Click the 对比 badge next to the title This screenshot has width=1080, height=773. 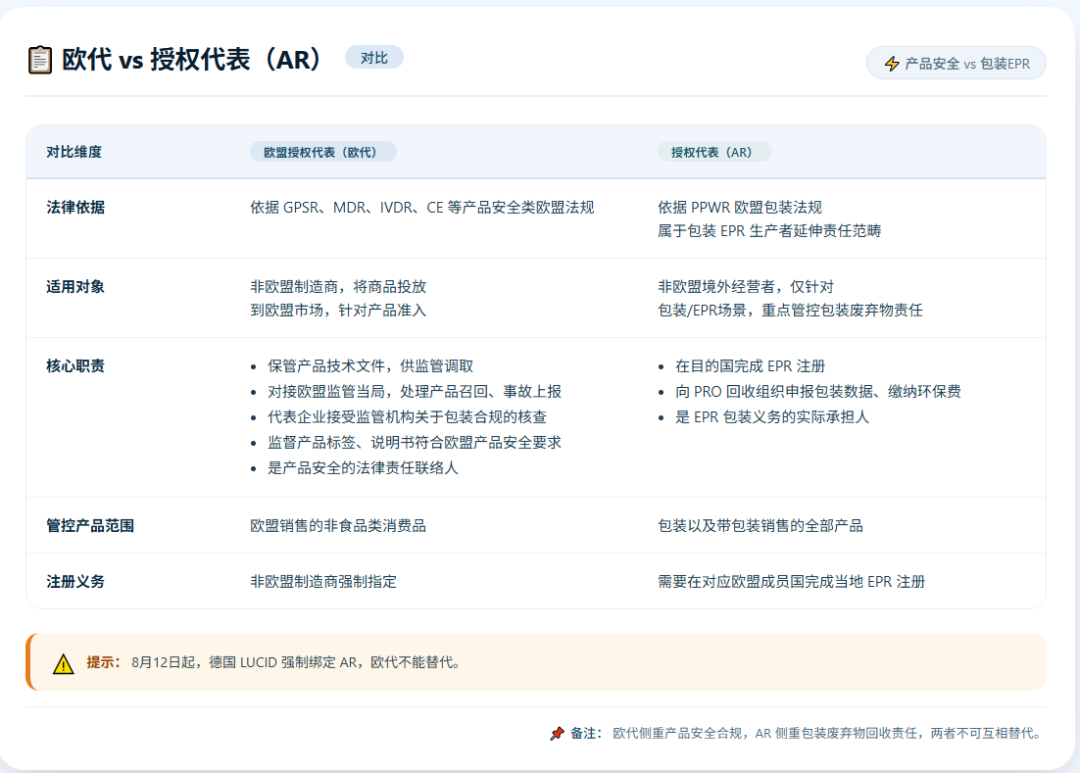374,58
